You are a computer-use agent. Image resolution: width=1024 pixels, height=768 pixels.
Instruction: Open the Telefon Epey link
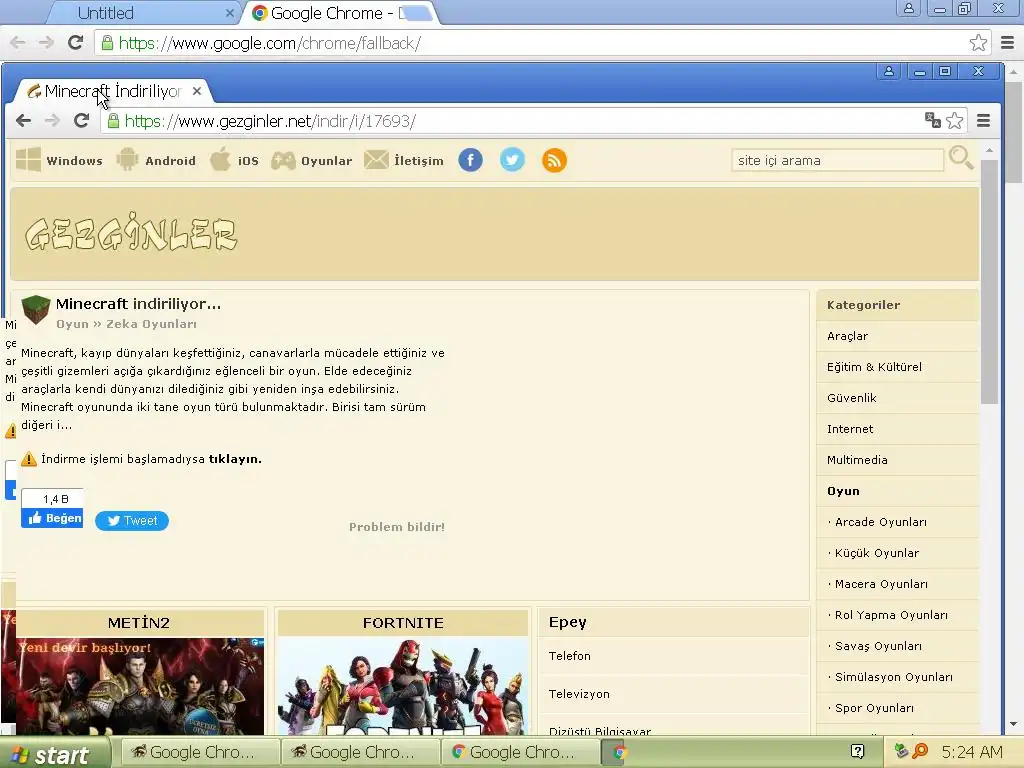tap(569, 656)
